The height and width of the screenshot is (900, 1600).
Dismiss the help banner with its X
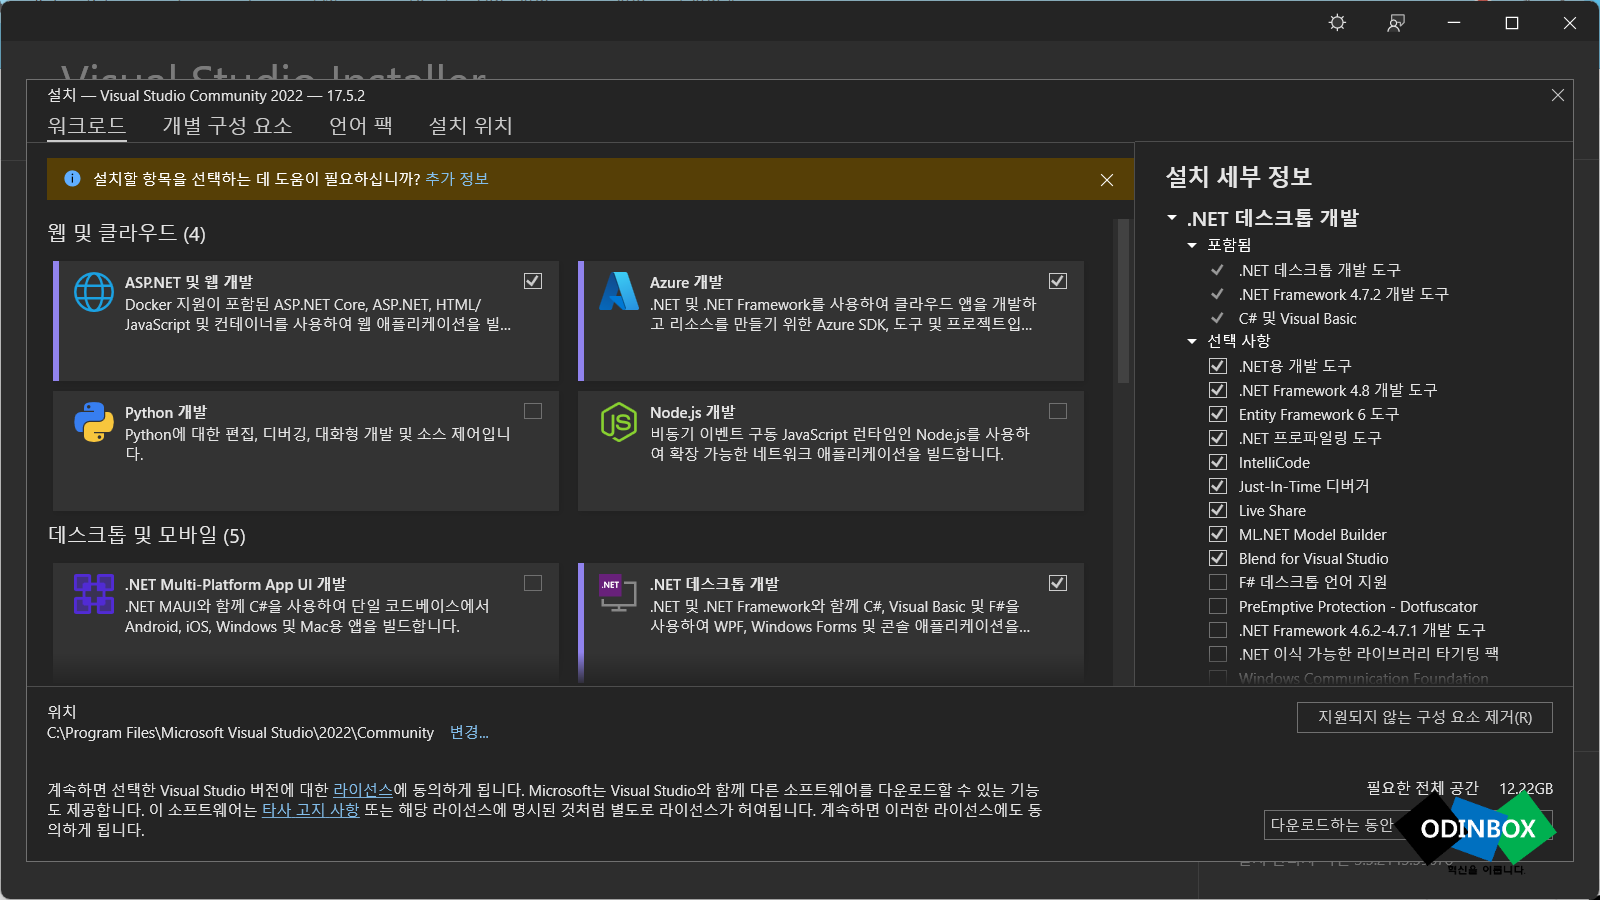[x=1106, y=180]
